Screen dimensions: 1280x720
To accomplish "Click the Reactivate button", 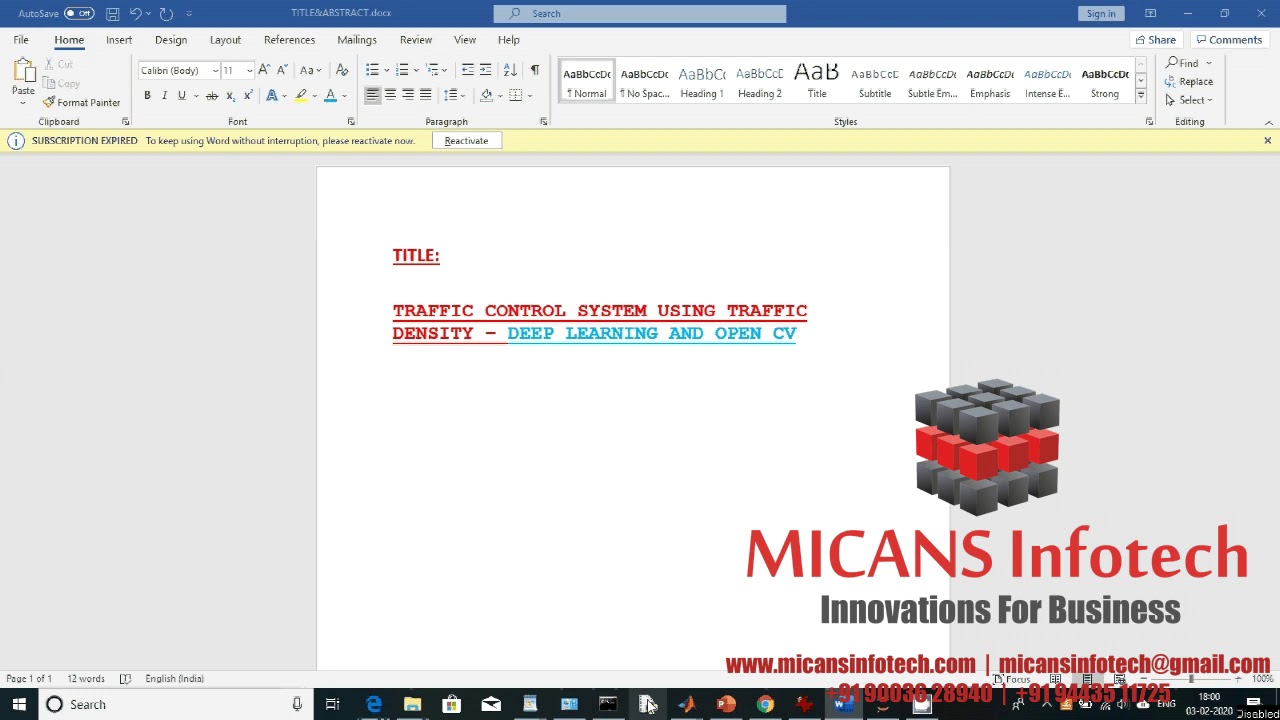I will 467,141.
